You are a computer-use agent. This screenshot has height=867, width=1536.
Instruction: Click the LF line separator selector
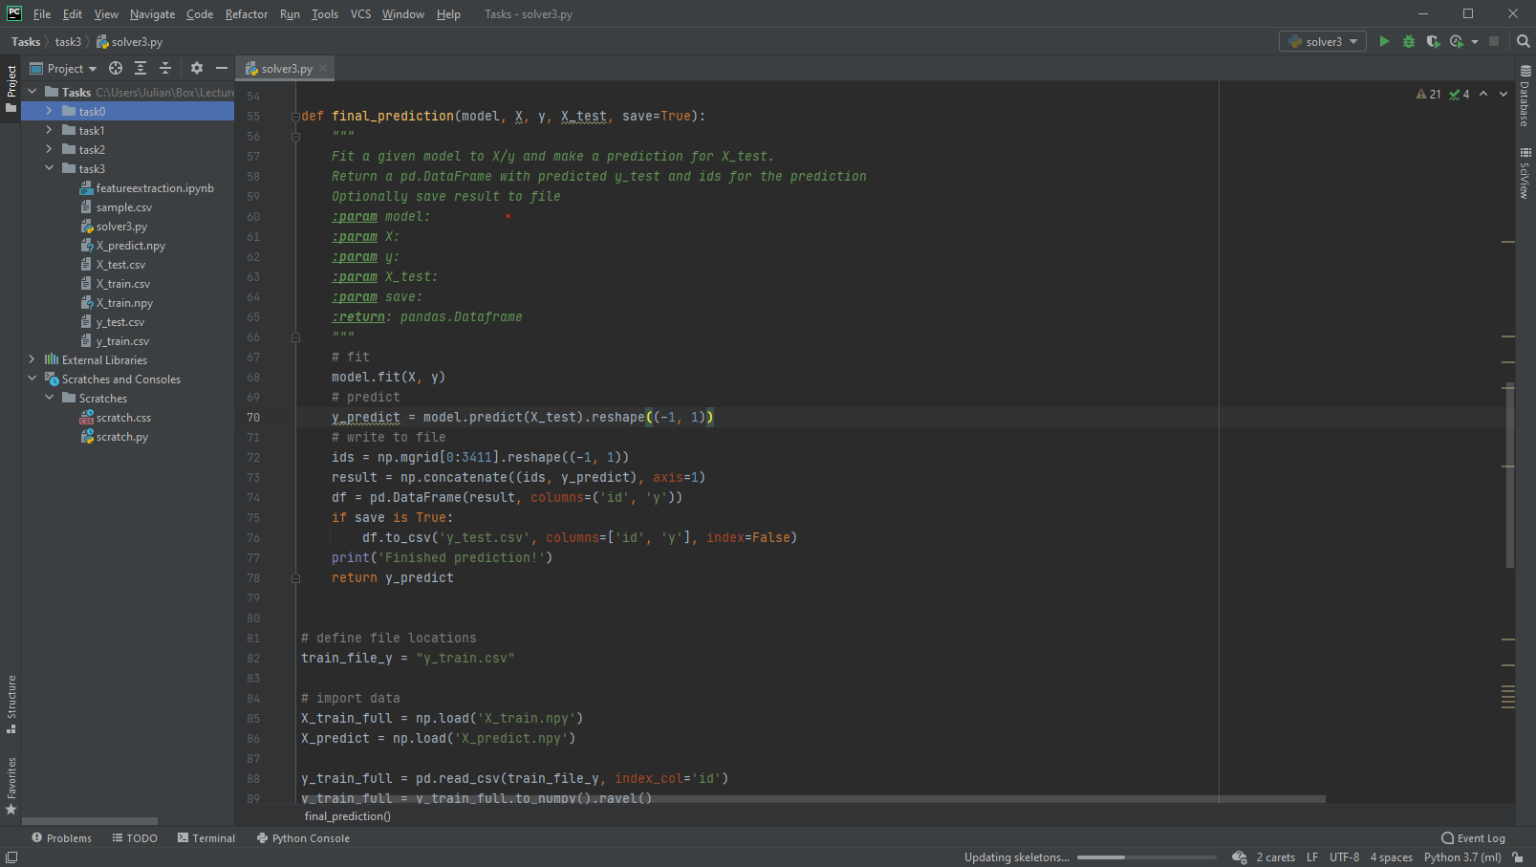click(x=1312, y=857)
